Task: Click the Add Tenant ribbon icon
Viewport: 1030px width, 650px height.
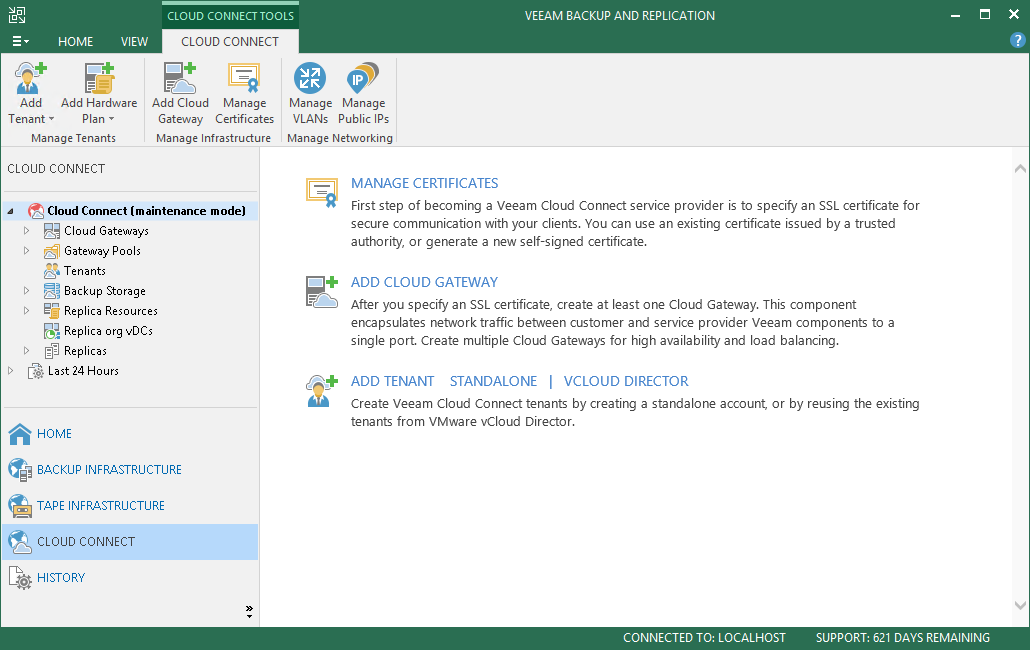Action: click(30, 78)
